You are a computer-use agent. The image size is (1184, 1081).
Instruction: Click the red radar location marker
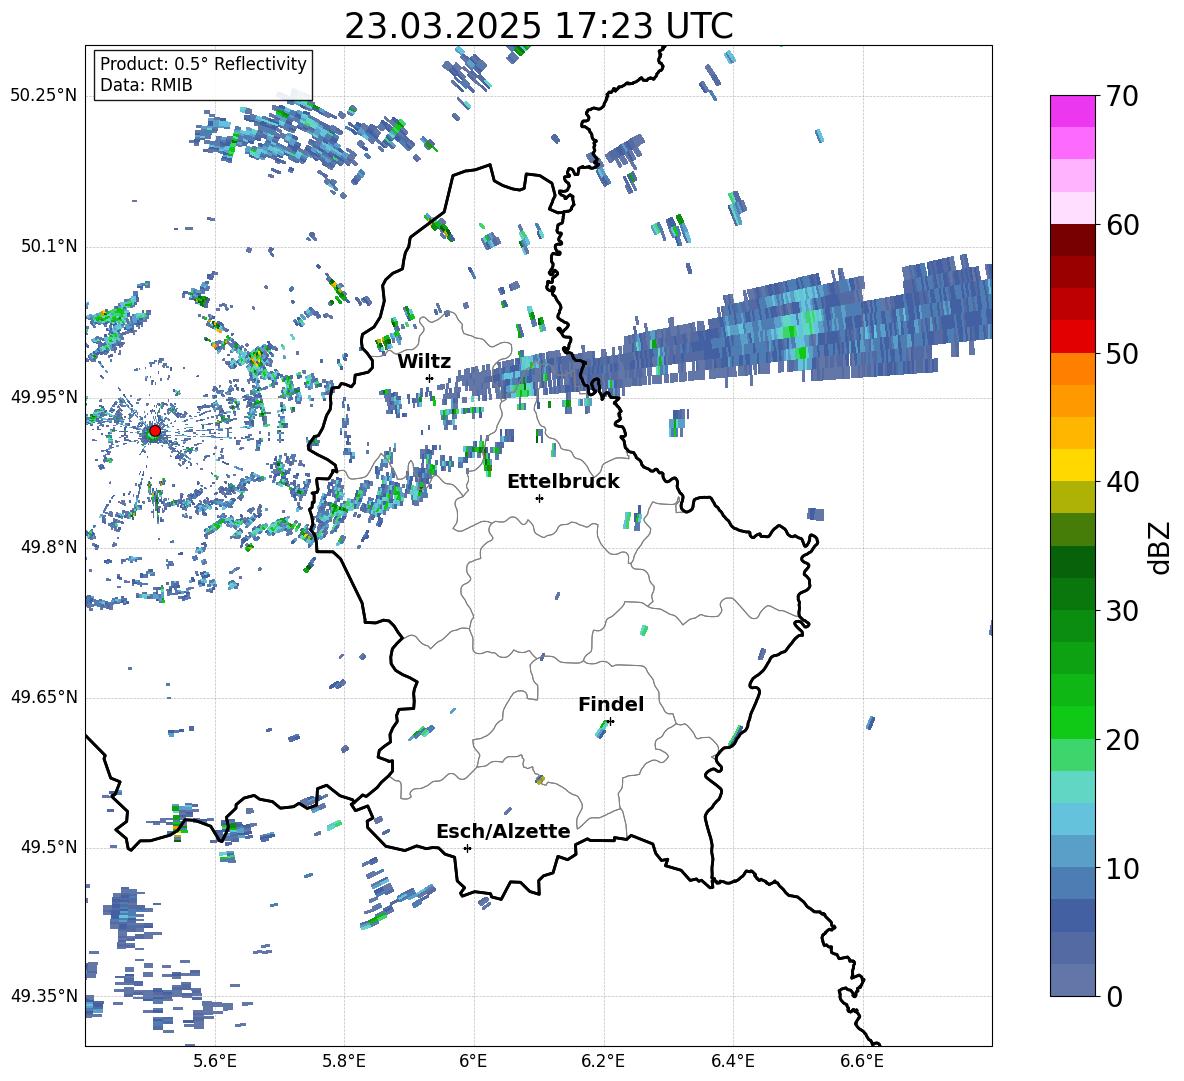click(155, 431)
